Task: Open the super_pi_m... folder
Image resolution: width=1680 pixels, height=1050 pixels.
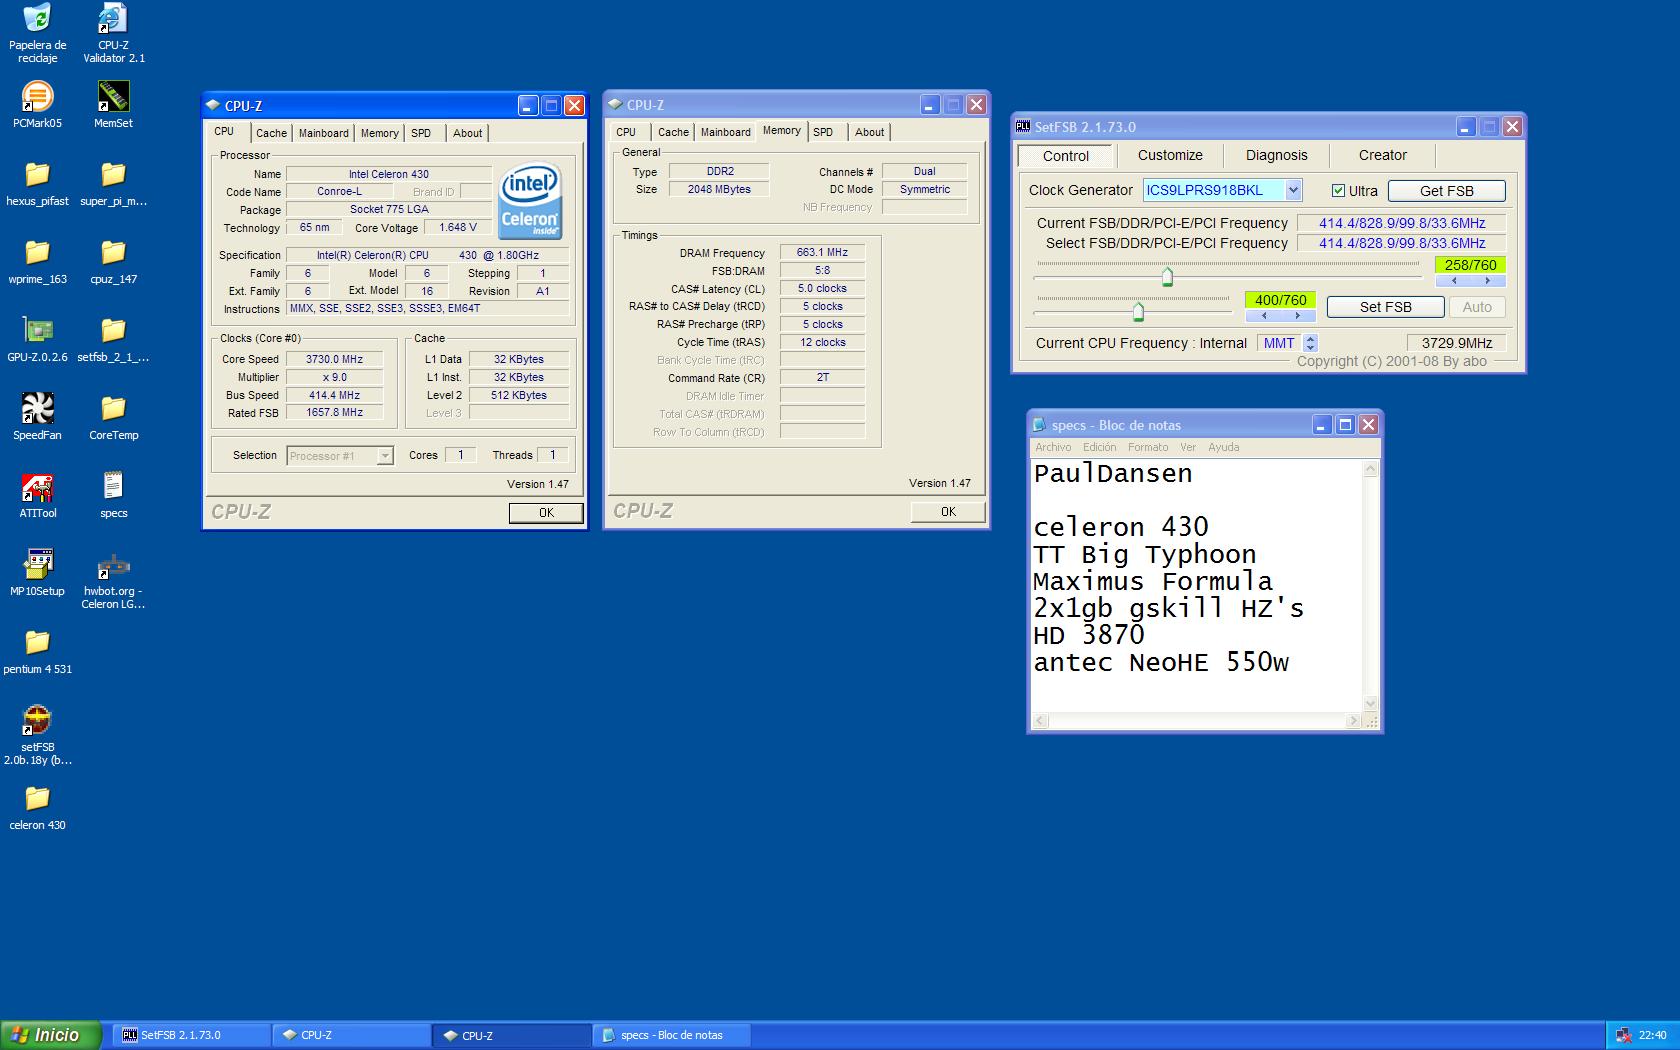Action: 113,183
